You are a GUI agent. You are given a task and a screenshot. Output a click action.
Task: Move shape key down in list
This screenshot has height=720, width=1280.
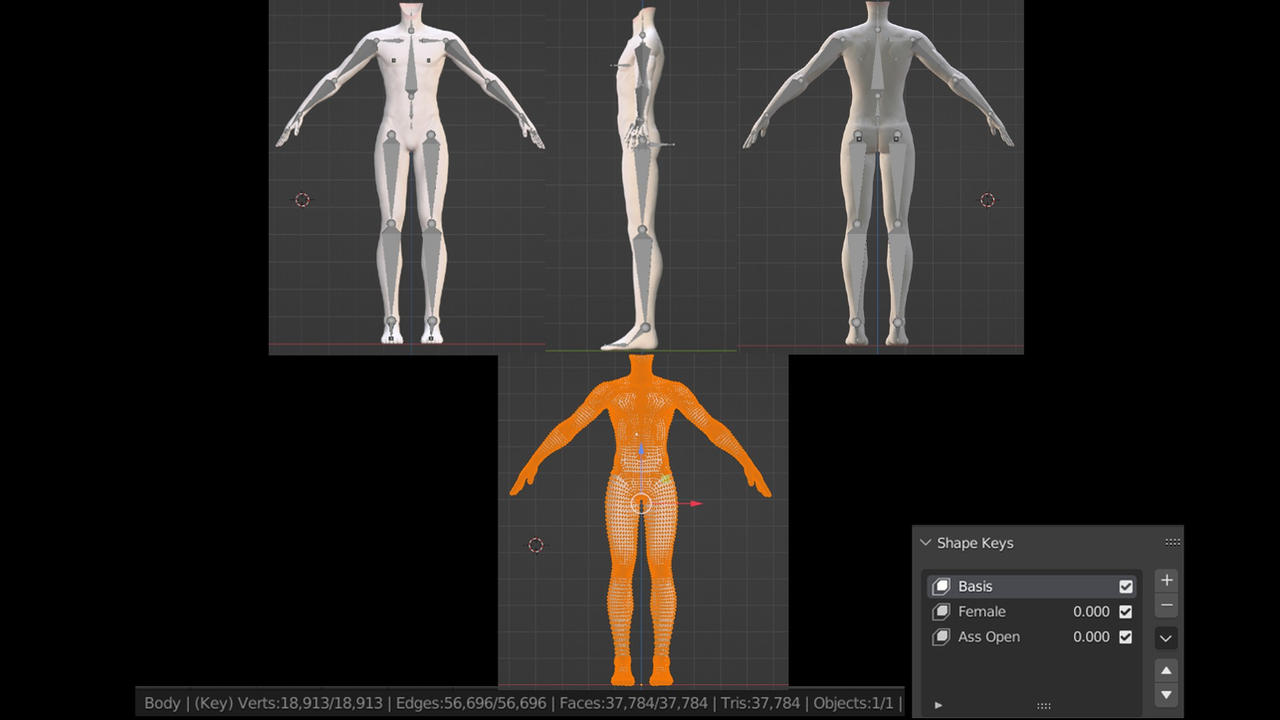tap(1166, 695)
